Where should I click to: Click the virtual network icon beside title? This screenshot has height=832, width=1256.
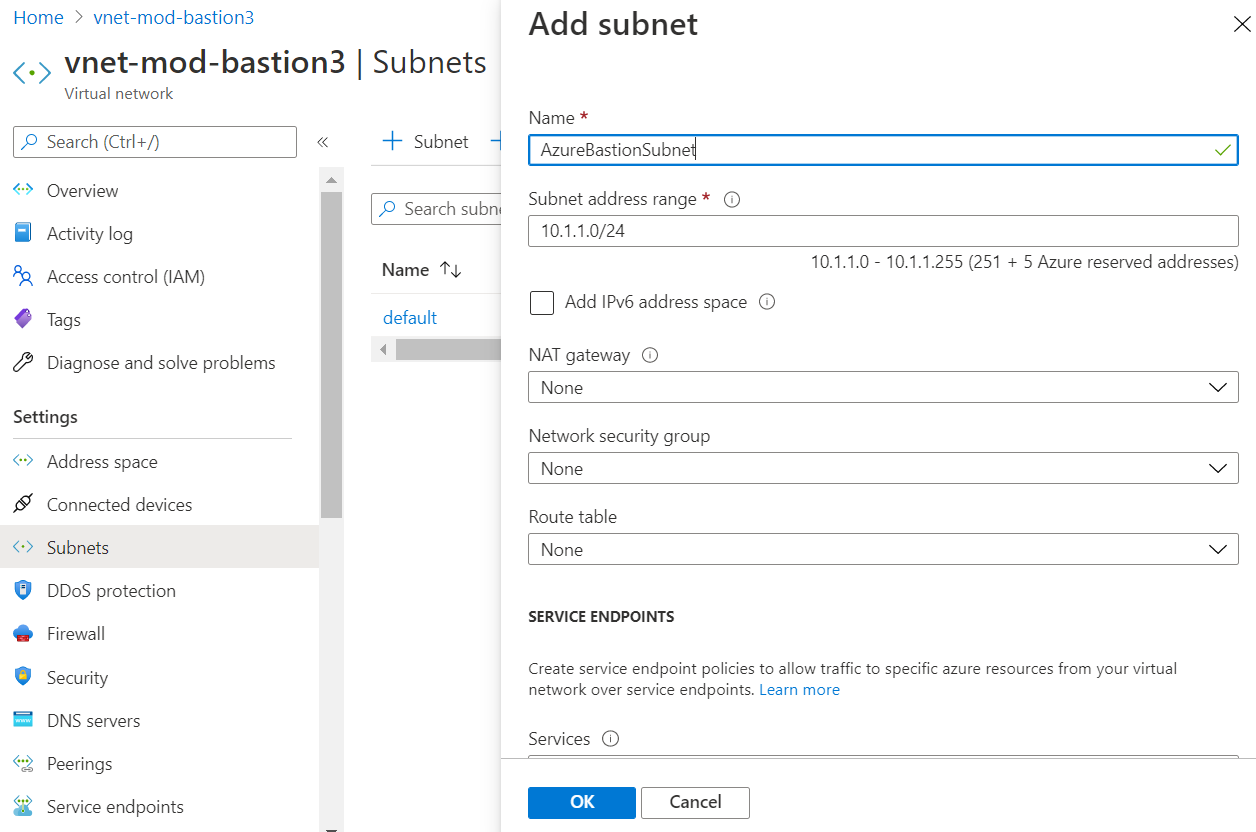pos(31,73)
